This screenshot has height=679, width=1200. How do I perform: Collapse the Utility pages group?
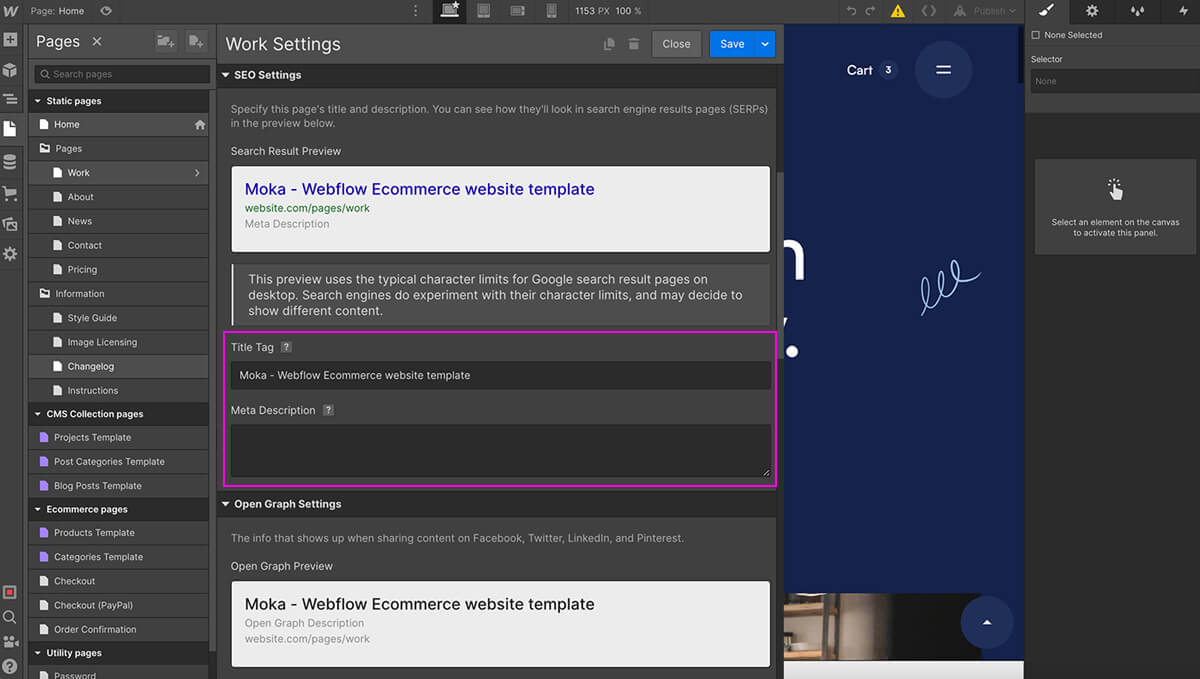pos(37,653)
